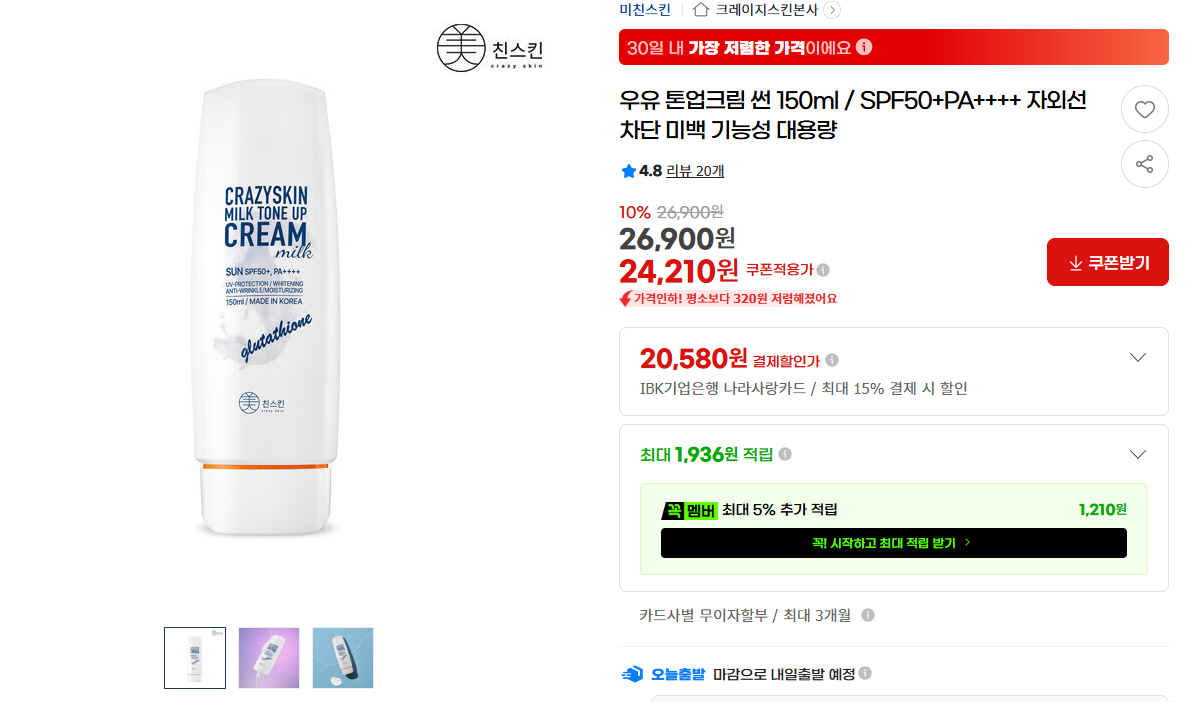The height and width of the screenshot is (702, 1192).
Task: Click the heart wishlist icon
Action: click(1144, 110)
